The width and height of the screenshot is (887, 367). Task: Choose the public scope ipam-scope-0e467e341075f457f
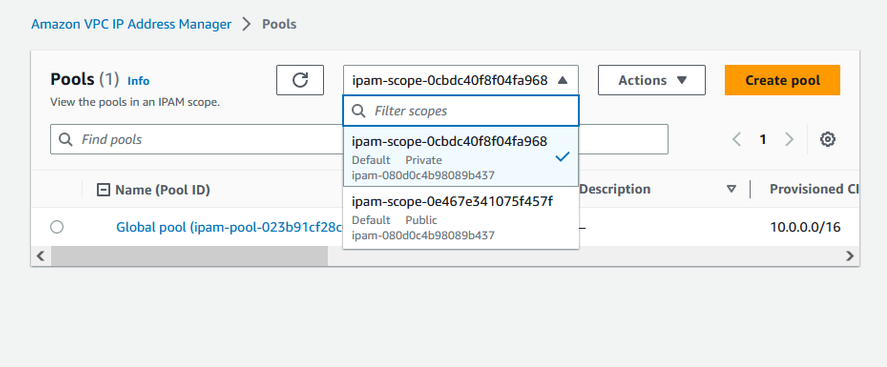tap(461, 218)
